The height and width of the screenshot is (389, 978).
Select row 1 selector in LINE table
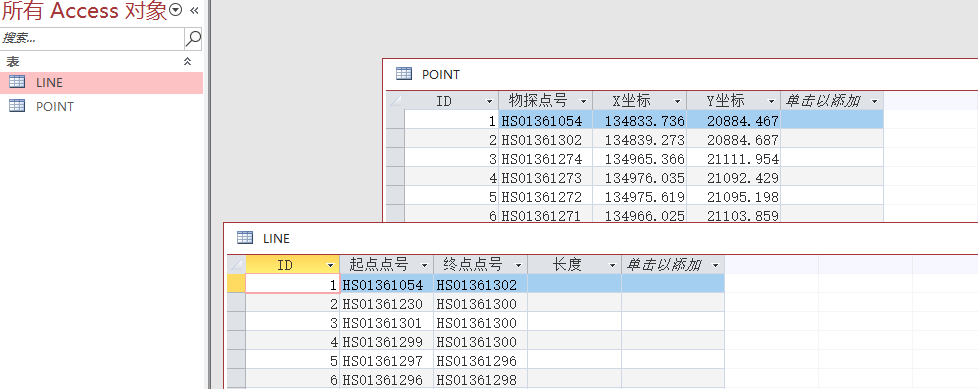(x=236, y=285)
